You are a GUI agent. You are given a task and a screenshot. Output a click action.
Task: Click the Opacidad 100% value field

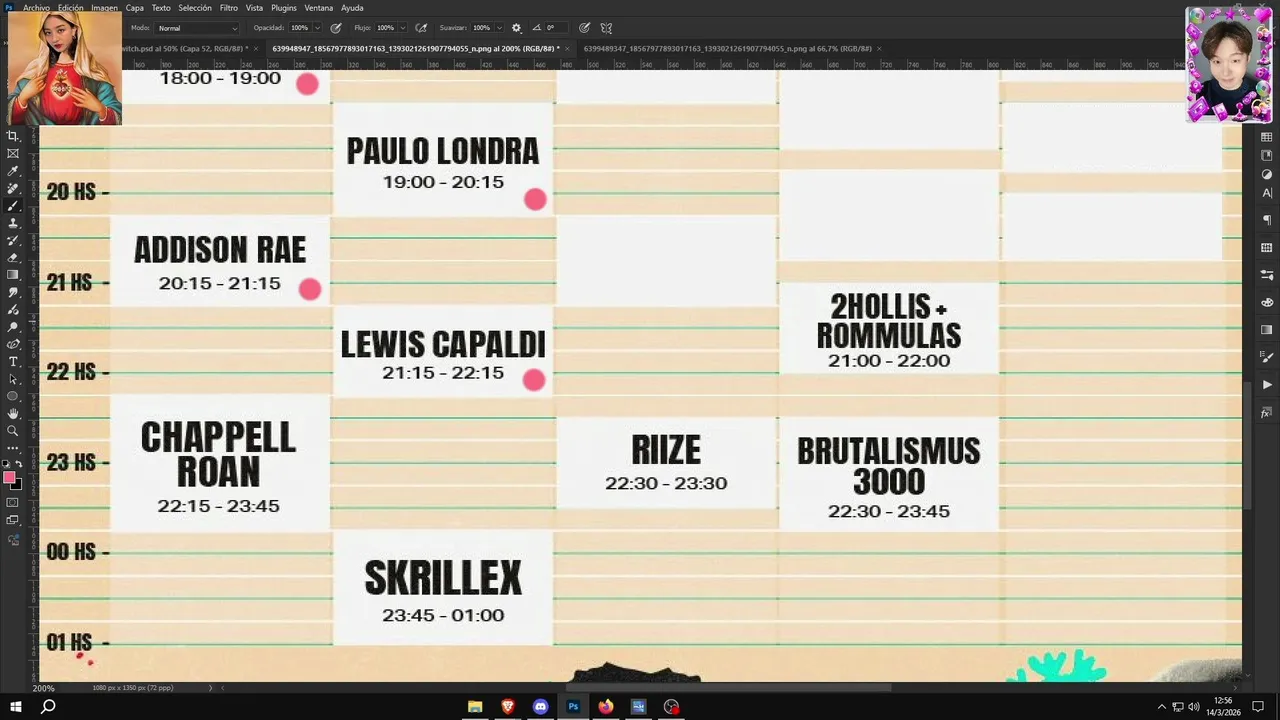(299, 28)
